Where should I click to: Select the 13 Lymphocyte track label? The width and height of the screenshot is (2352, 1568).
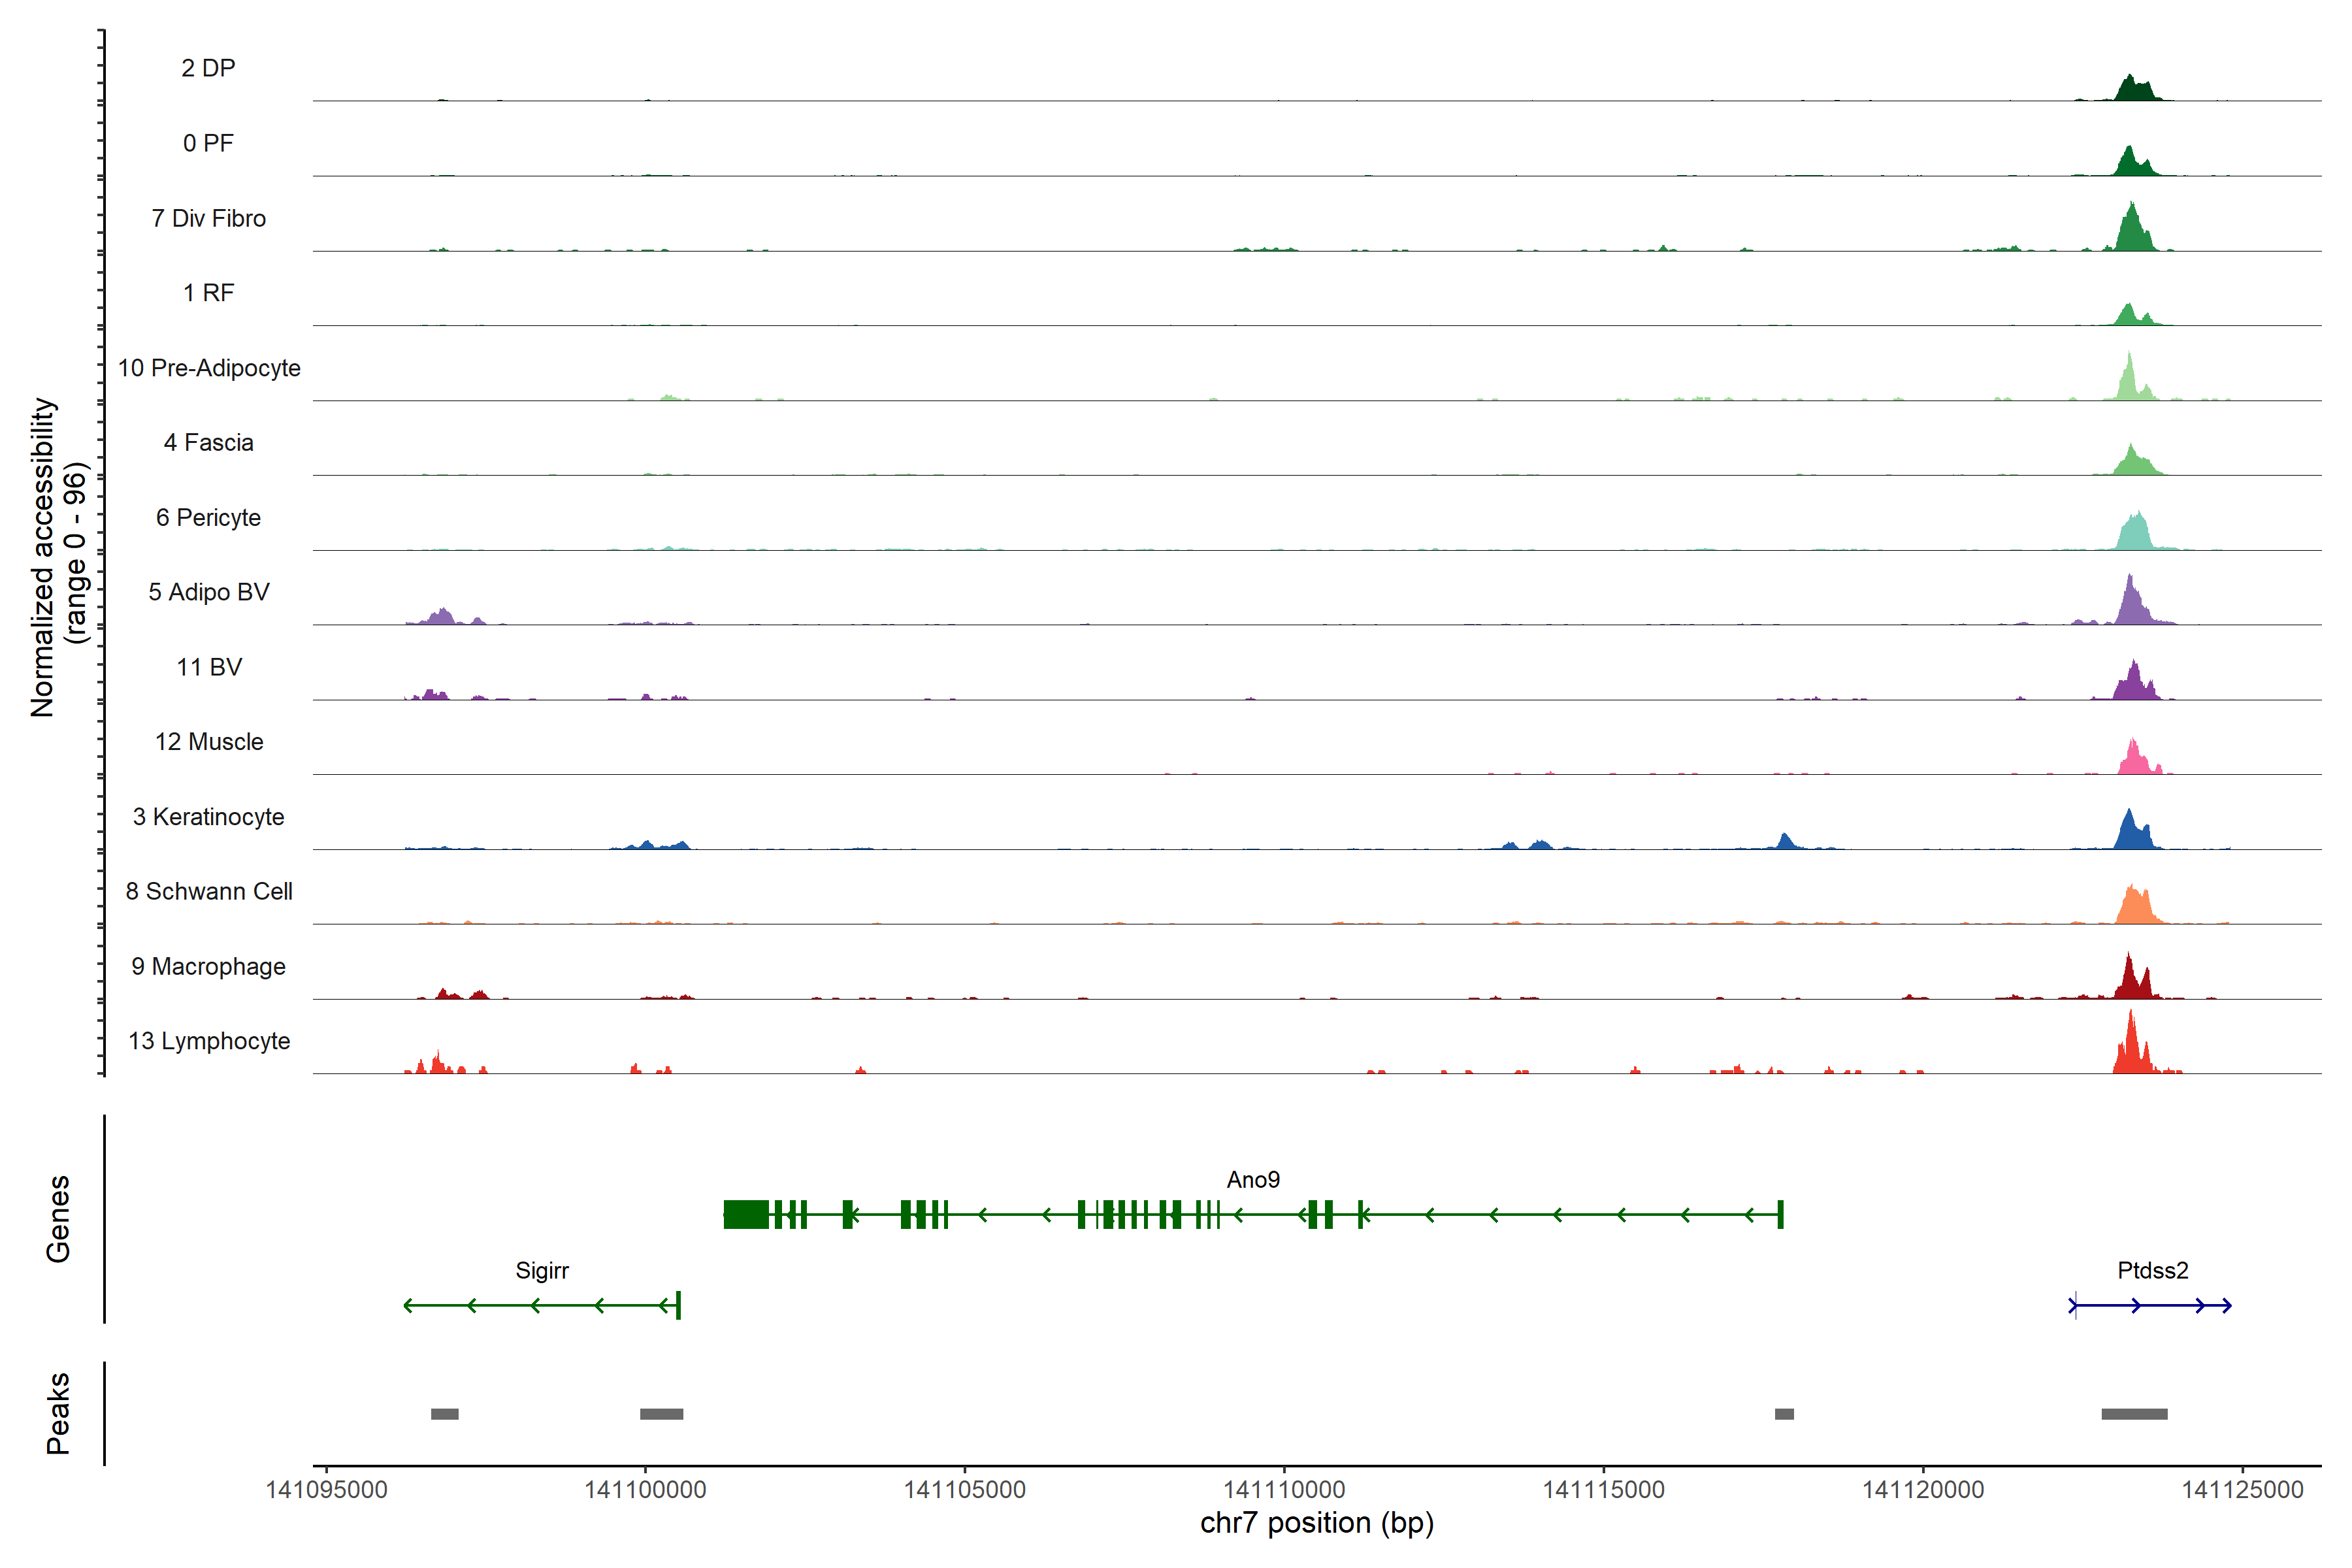pos(209,1041)
